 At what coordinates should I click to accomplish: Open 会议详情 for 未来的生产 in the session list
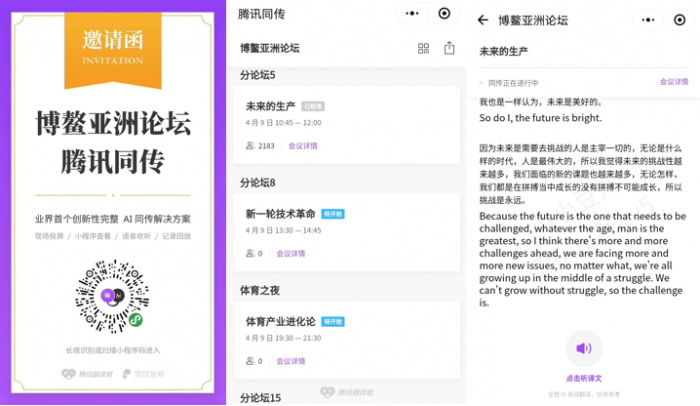point(303,146)
